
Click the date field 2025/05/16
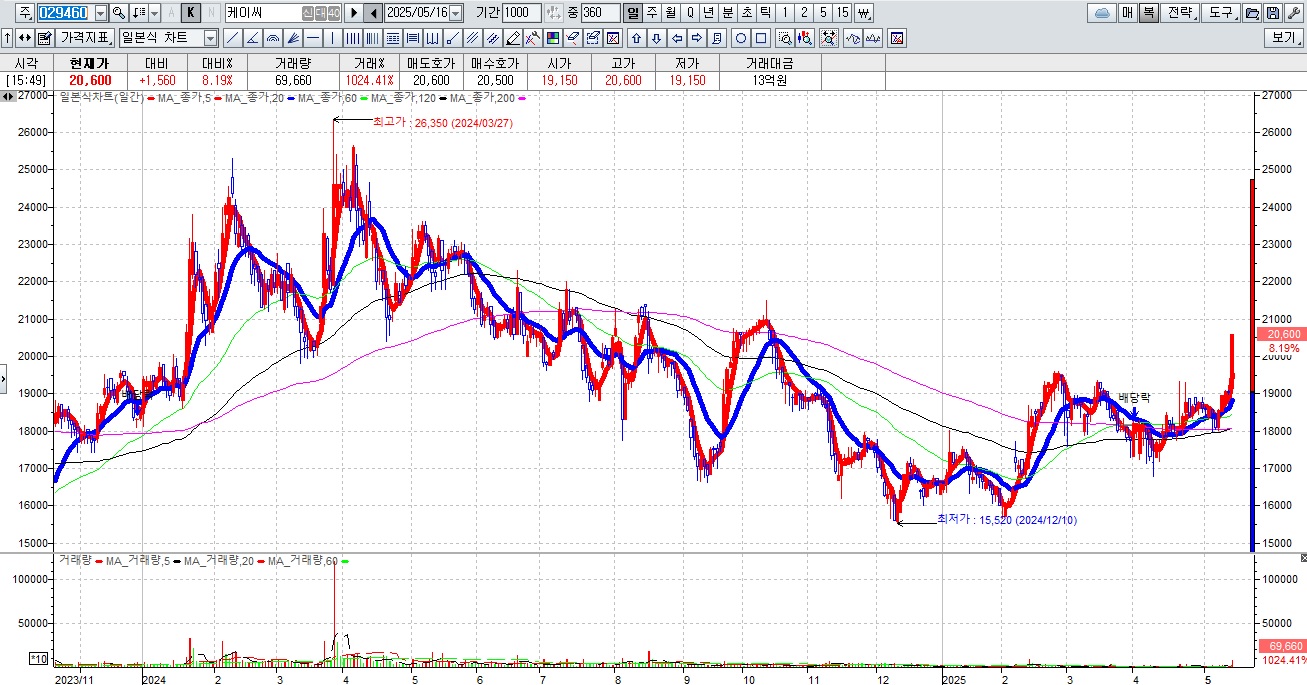pos(416,13)
